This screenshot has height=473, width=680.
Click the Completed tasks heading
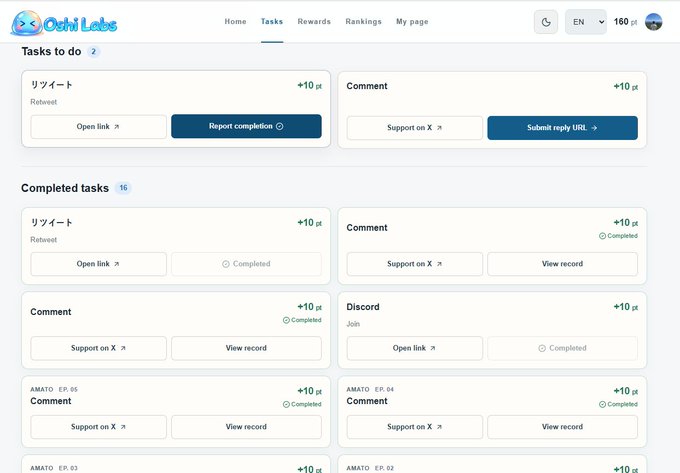[65, 188]
